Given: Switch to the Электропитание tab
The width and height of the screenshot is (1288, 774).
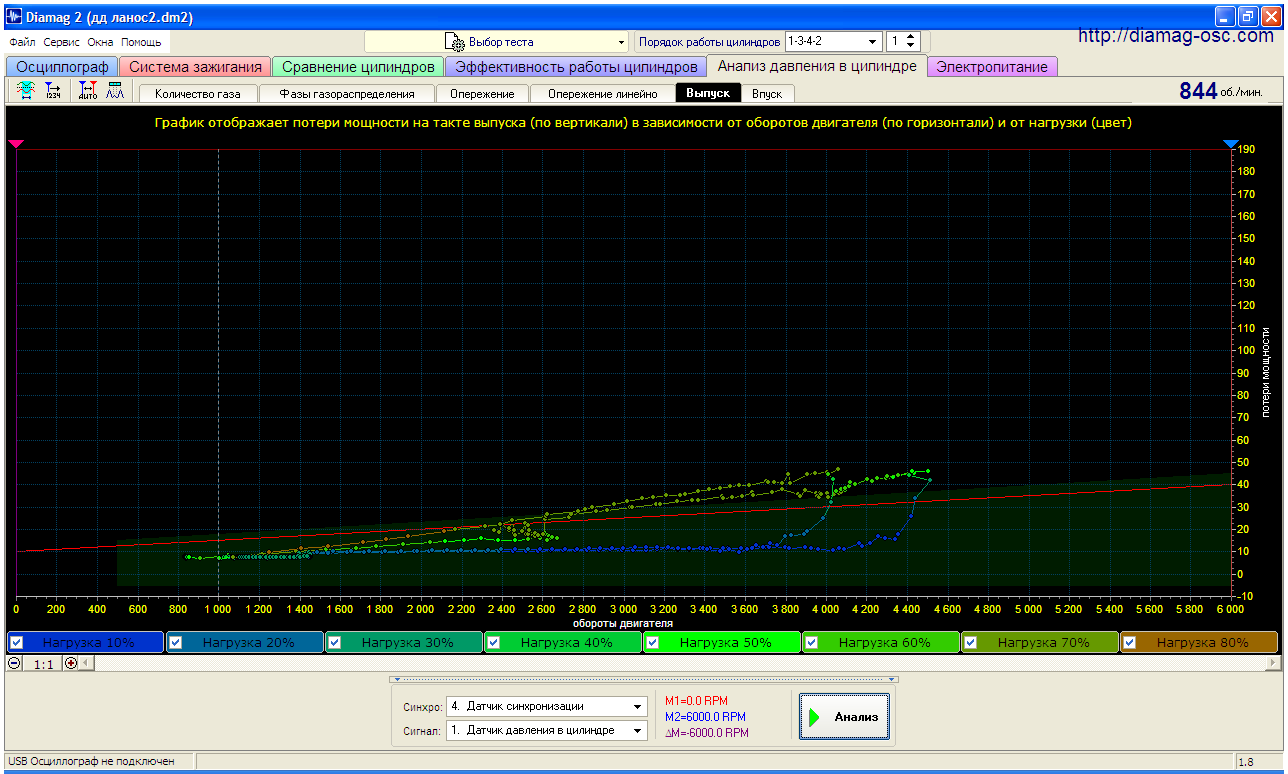Looking at the screenshot, I should [992, 67].
